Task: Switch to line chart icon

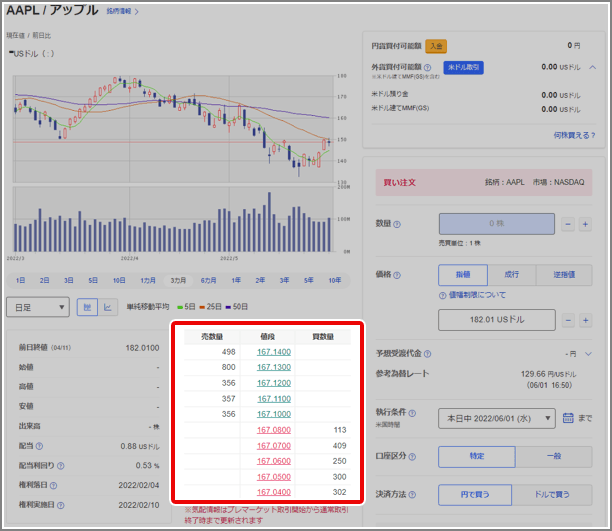Action: click(x=108, y=307)
